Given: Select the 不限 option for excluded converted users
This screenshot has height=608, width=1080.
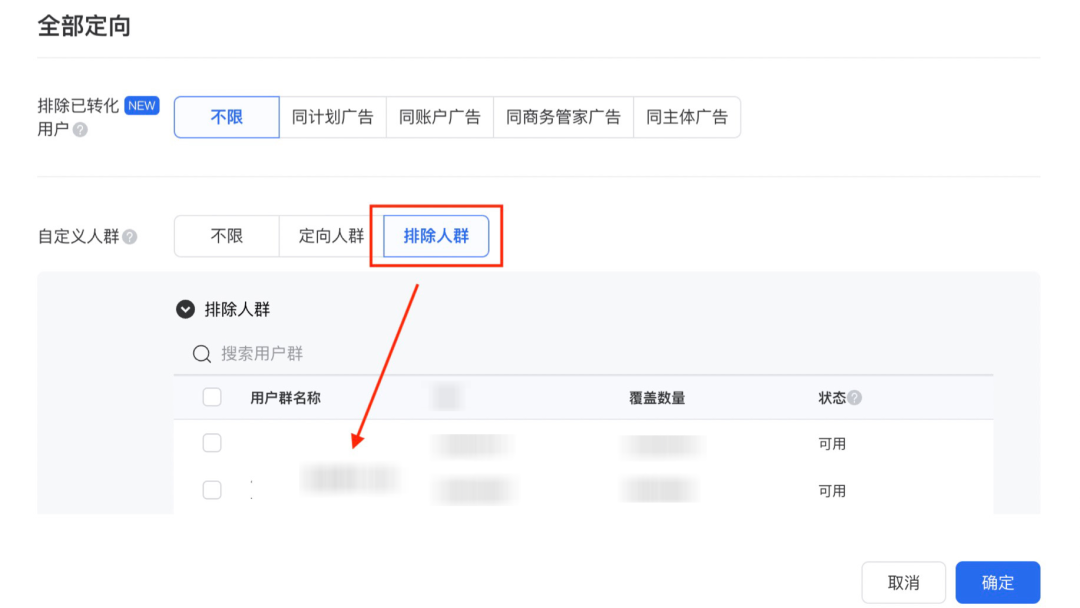Looking at the screenshot, I should pos(226,116).
